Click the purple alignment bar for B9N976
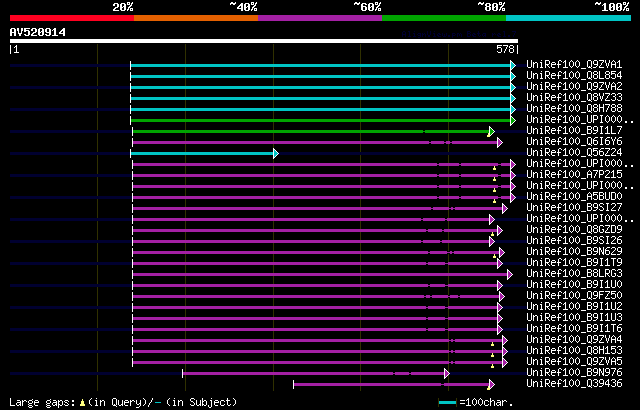640x410 pixels. click(x=313, y=374)
